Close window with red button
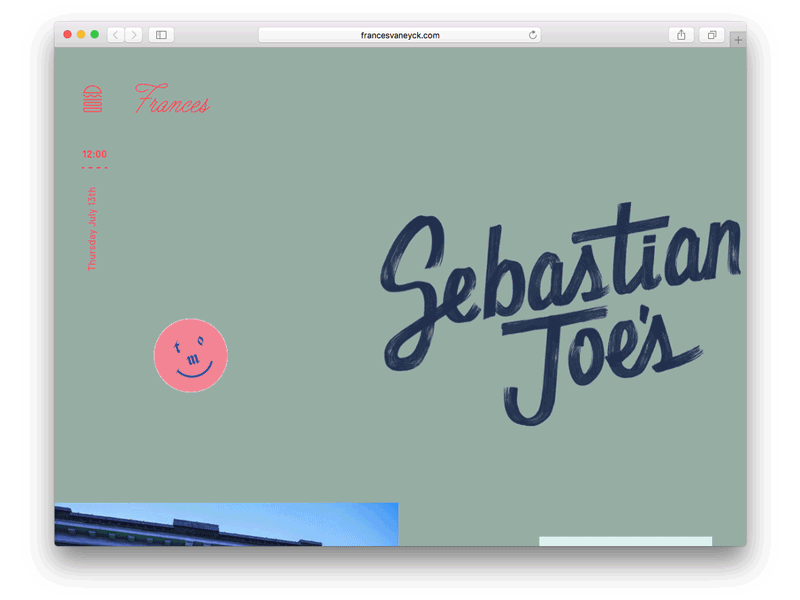 coord(67,35)
